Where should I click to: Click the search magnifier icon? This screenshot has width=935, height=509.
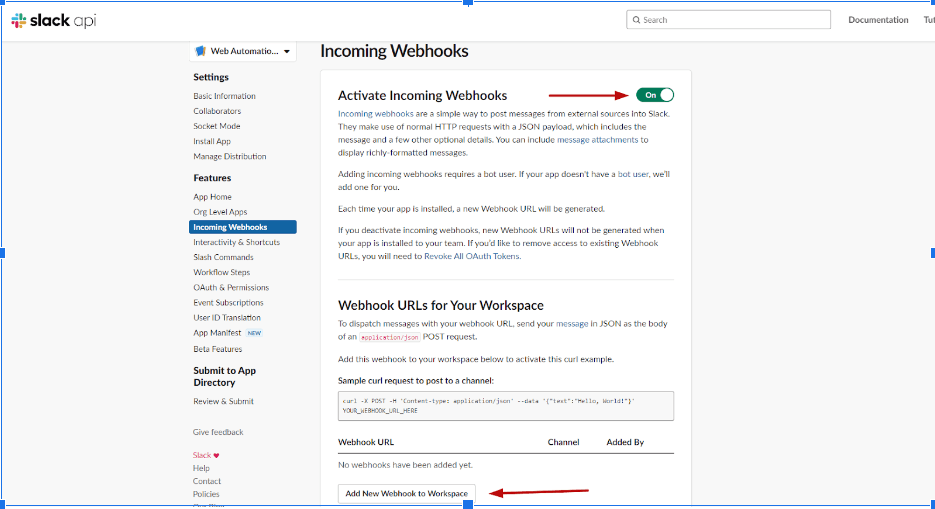coord(636,20)
